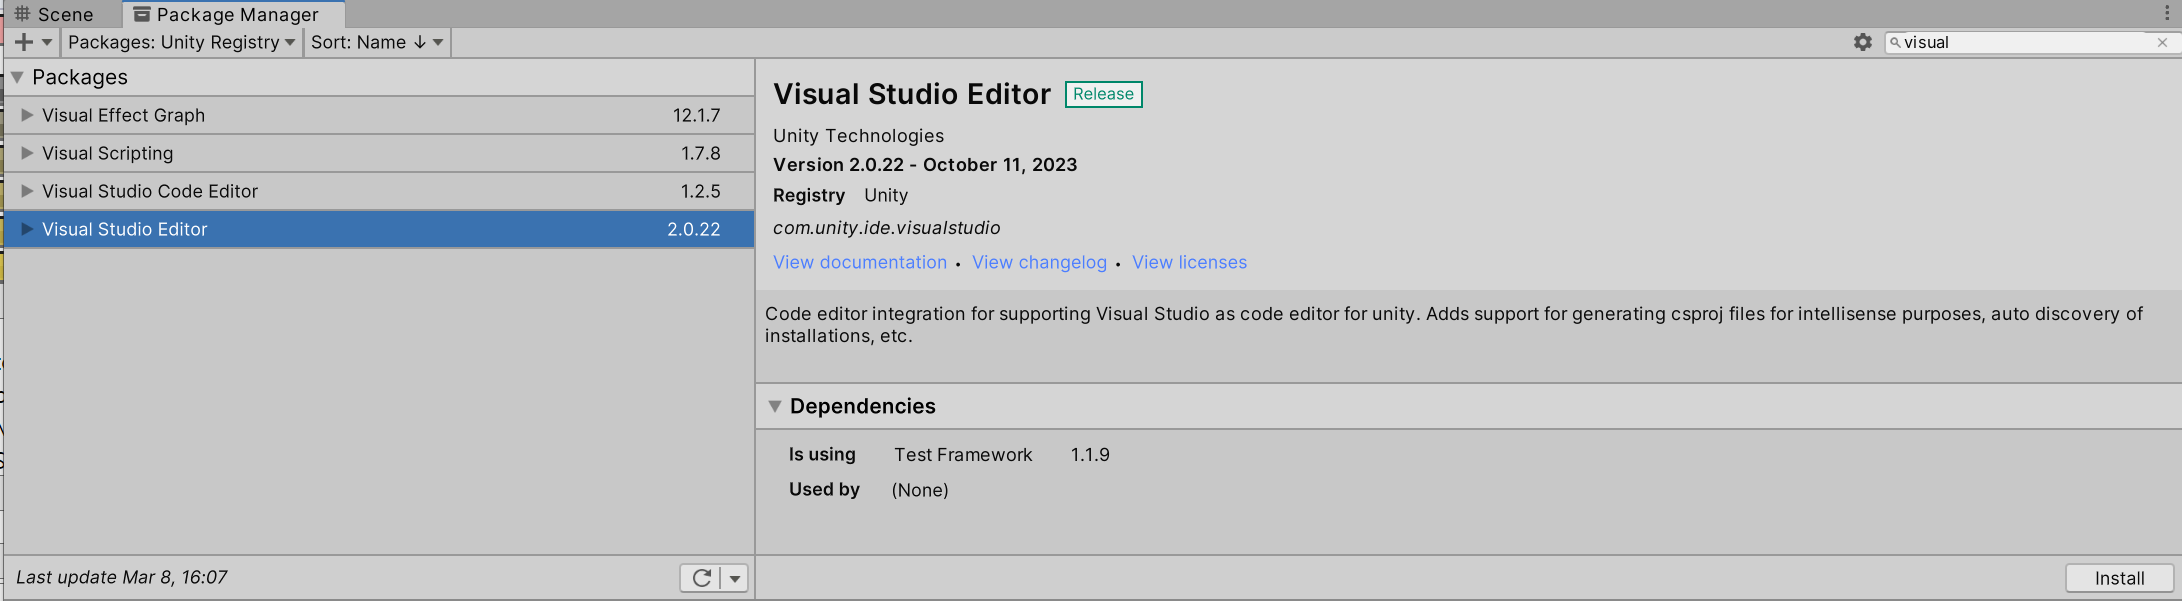Image resolution: width=2182 pixels, height=601 pixels.
Task: Open the three-dot window options menu
Action: tap(2166, 14)
